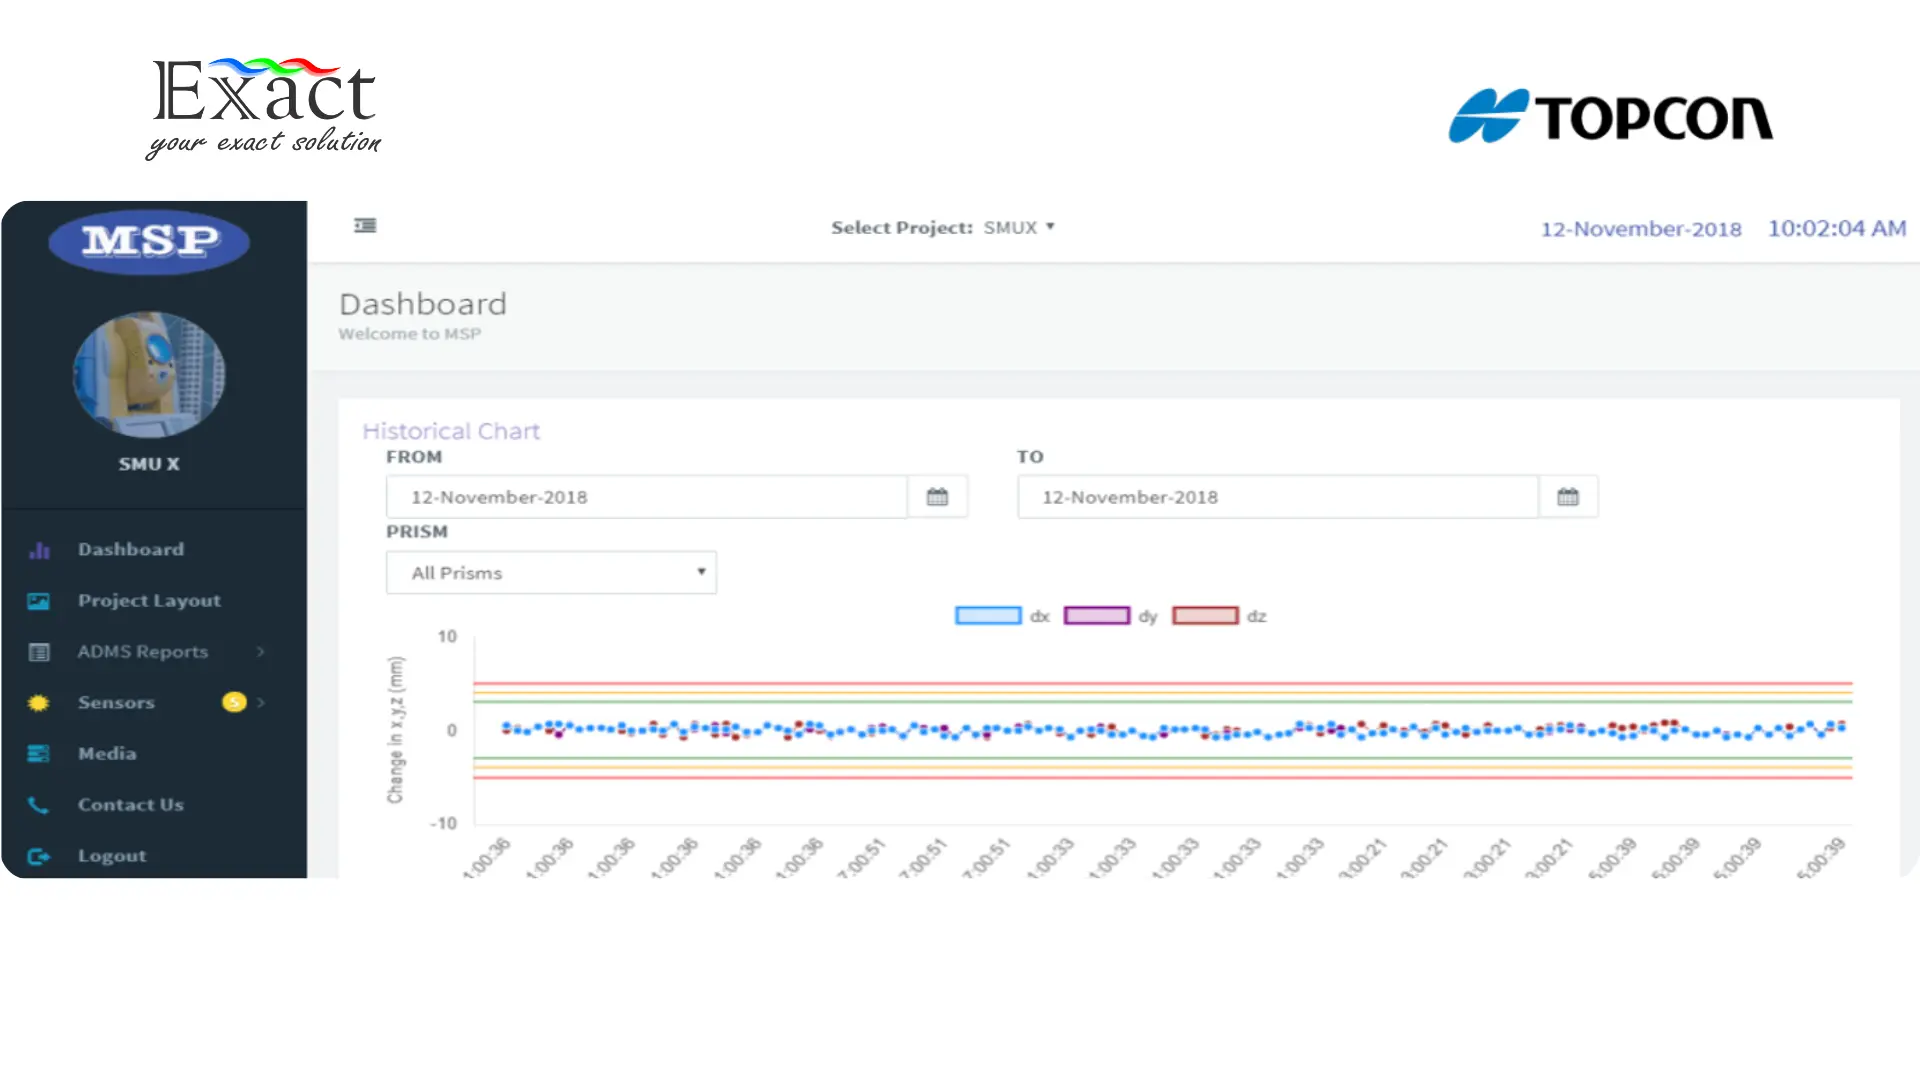Open the ADMS Reports menu item
Image resolution: width=1920 pixels, height=1080 pixels.
pyautogui.click(x=143, y=652)
